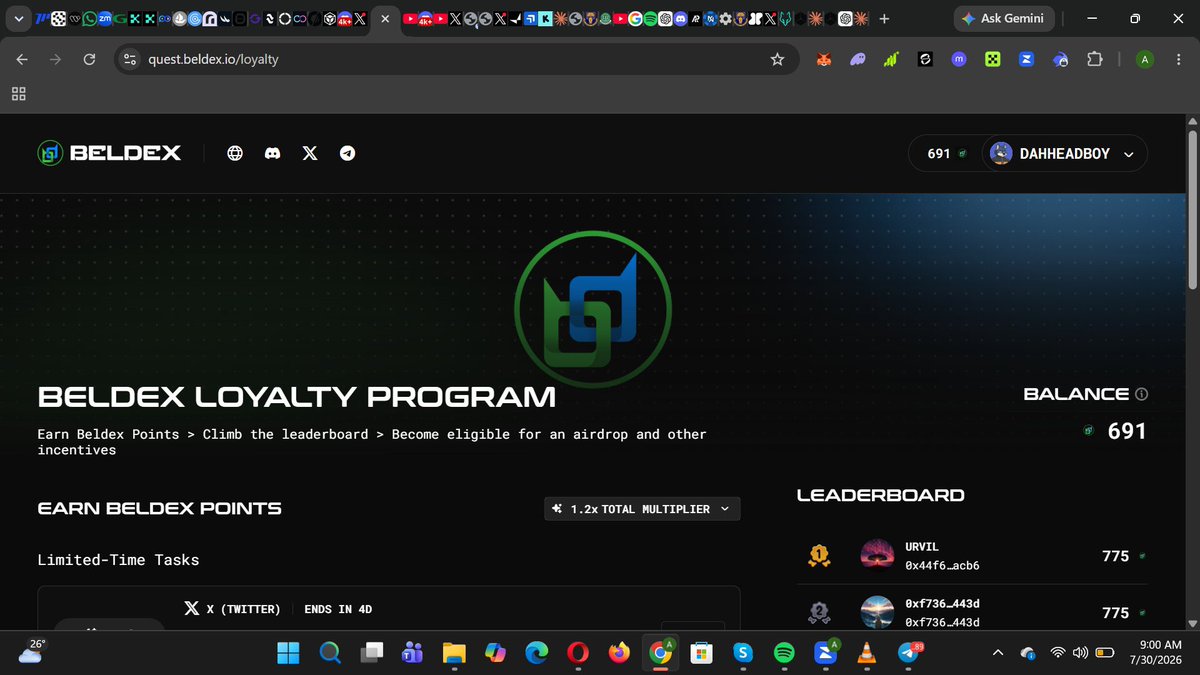
Task: Expand the 1.2x Total Multiplier dropdown
Action: pyautogui.click(x=642, y=509)
